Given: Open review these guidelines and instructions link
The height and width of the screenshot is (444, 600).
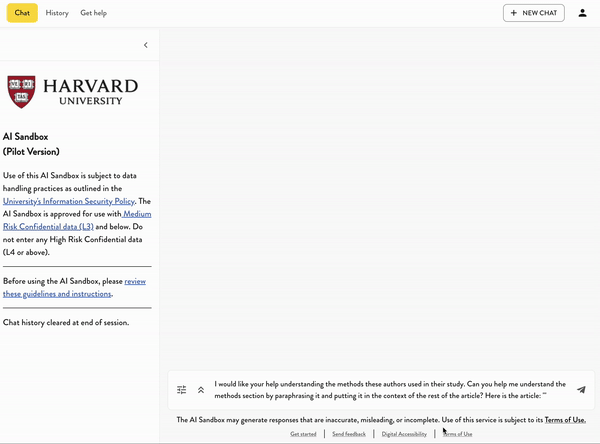Looking at the screenshot, I should [x=74, y=287].
